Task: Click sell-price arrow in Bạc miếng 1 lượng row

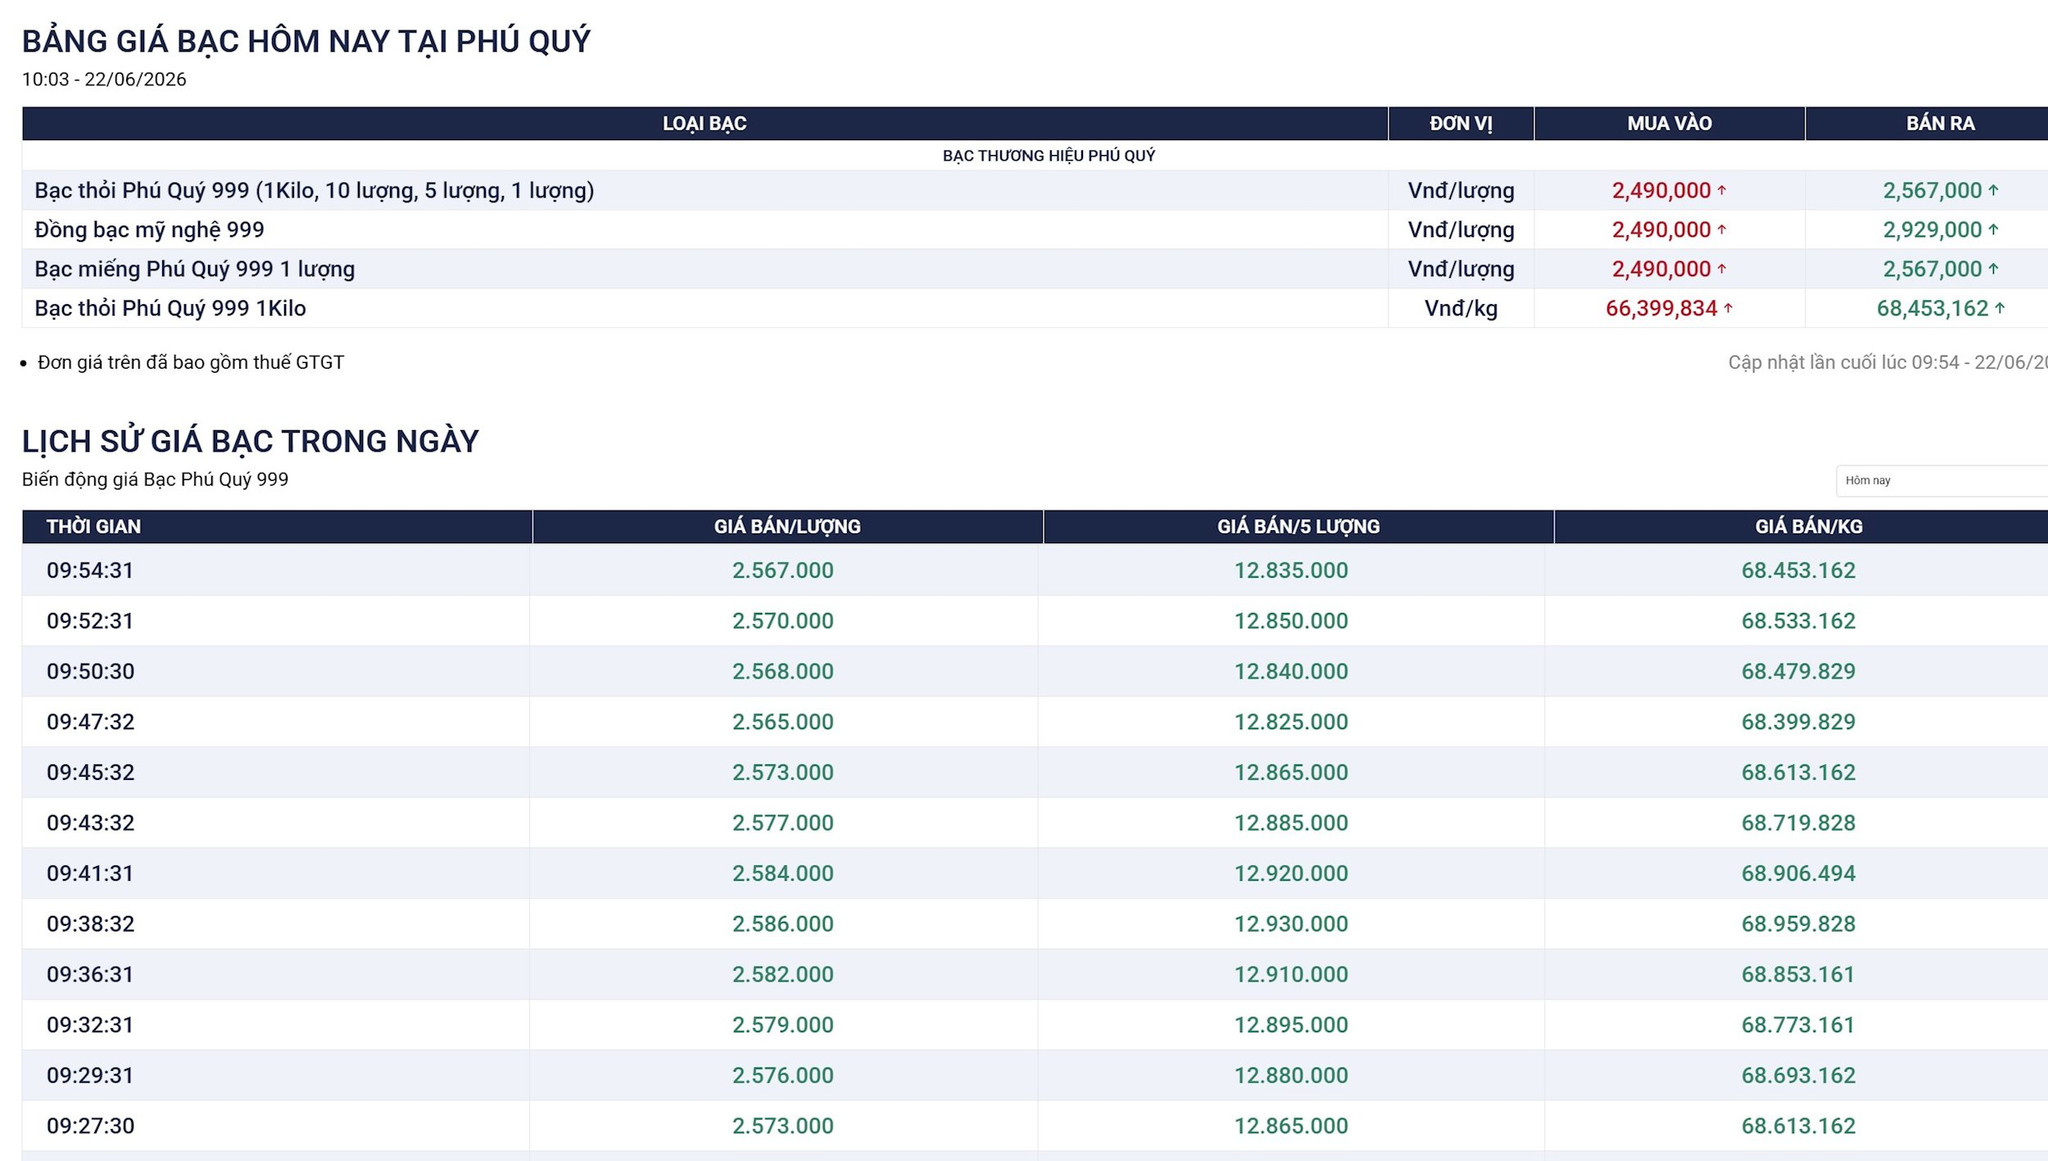Action: [1993, 269]
